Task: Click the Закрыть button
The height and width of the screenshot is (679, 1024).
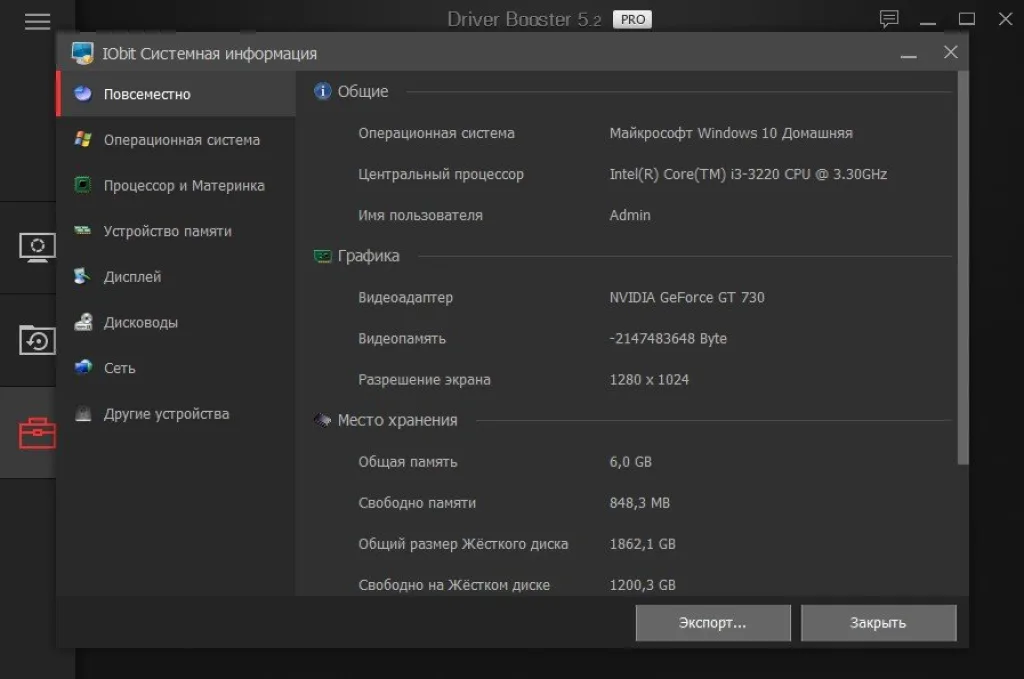Action: 878,623
